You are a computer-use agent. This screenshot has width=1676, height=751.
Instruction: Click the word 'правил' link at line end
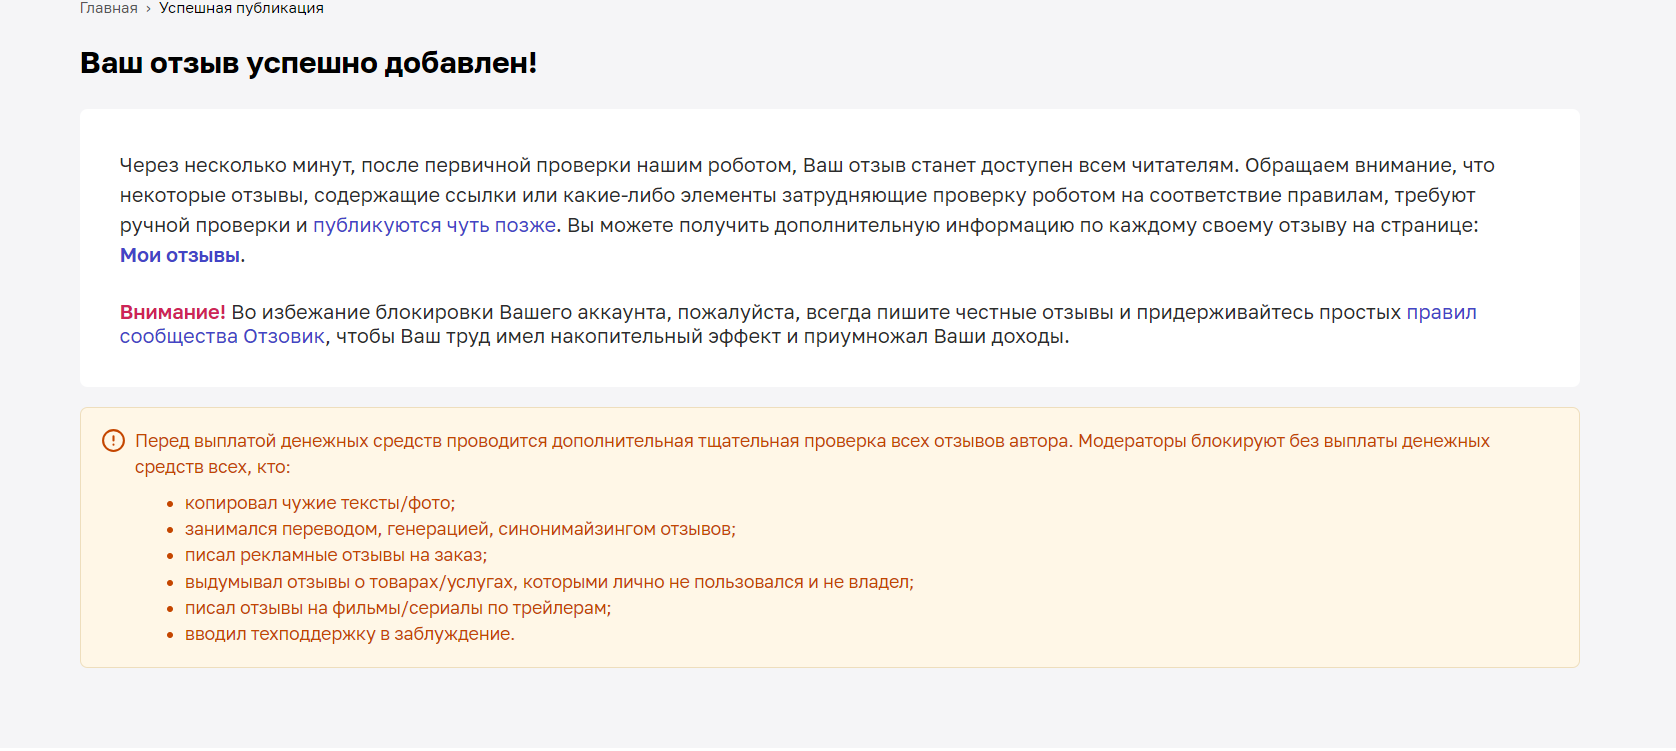(1441, 312)
